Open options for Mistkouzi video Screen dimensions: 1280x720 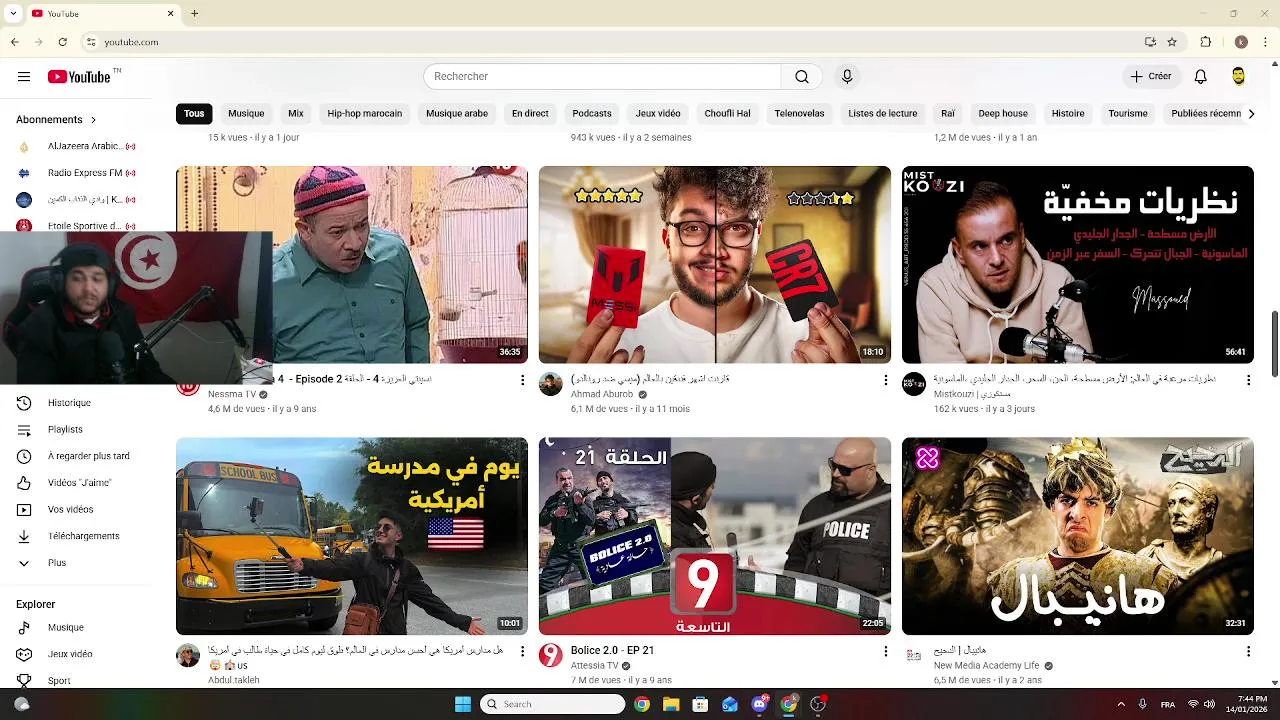pos(1248,380)
